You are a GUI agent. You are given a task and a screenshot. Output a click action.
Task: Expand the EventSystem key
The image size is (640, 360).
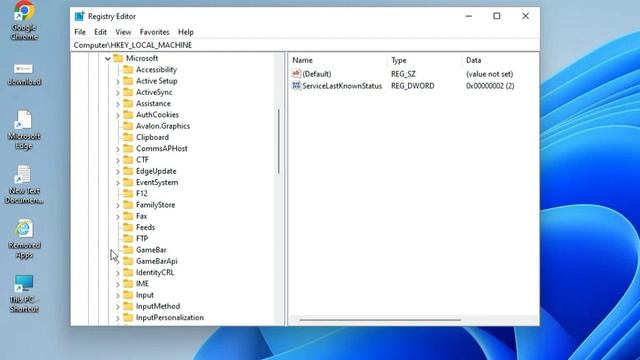[x=118, y=183]
